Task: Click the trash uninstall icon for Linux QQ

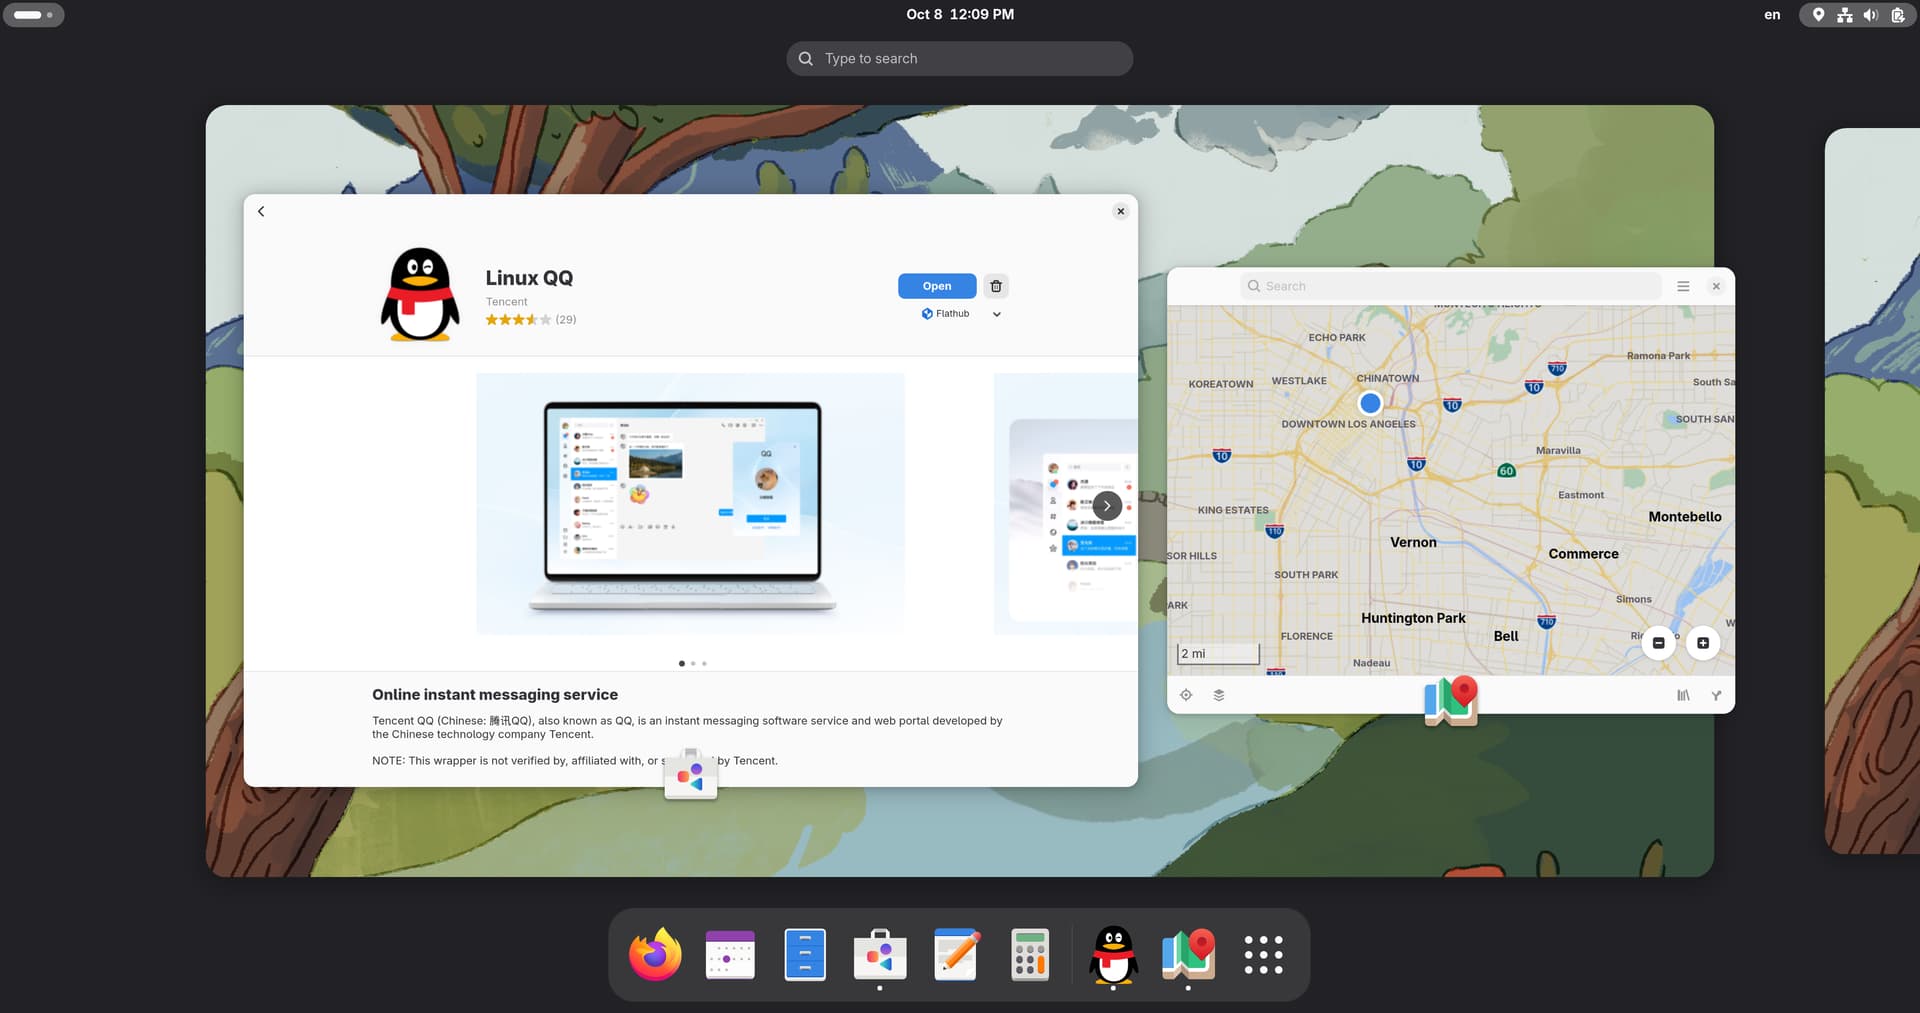Action: point(995,286)
